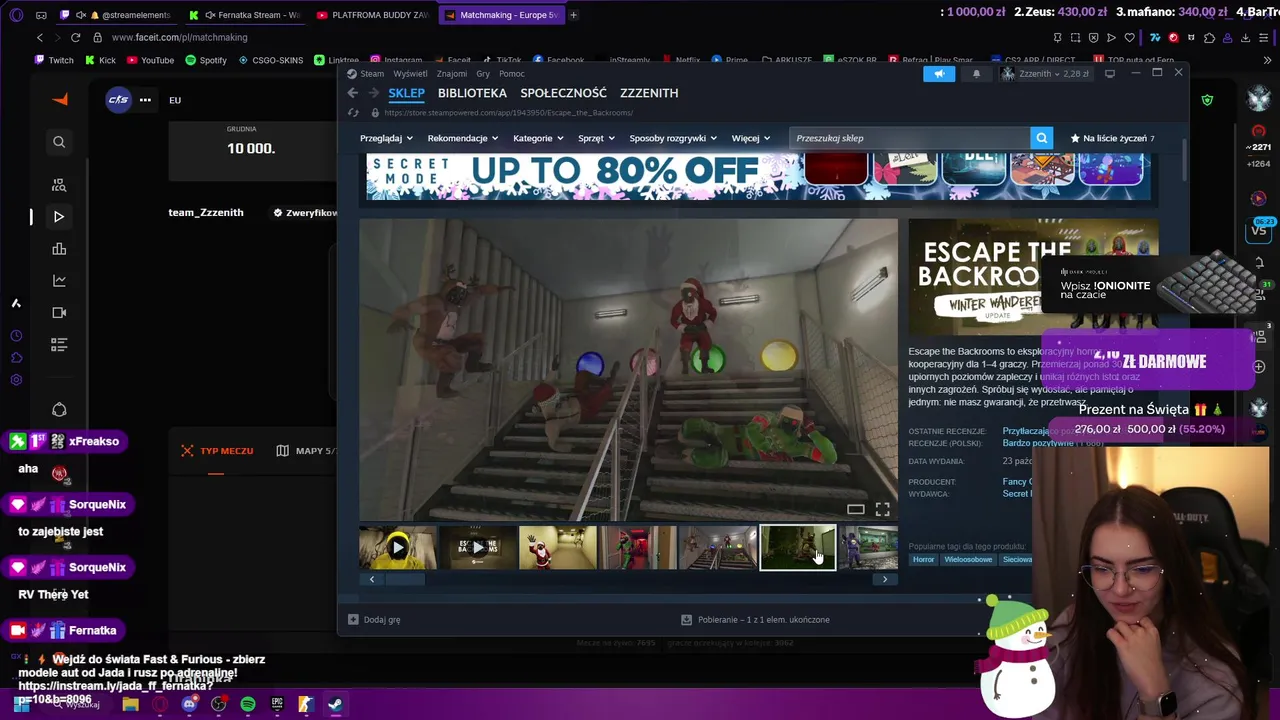Open a new browser tab with plus
The width and height of the screenshot is (1280, 720).
click(x=573, y=15)
